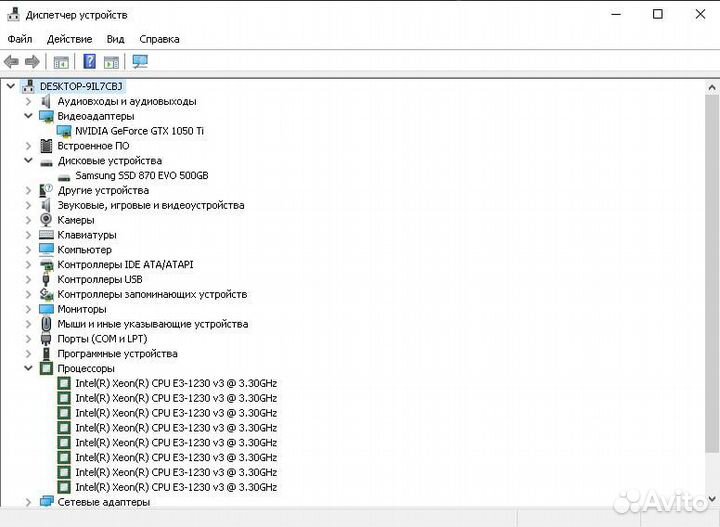
Task: Click the Камеры category icon
Action: [x=46, y=220]
